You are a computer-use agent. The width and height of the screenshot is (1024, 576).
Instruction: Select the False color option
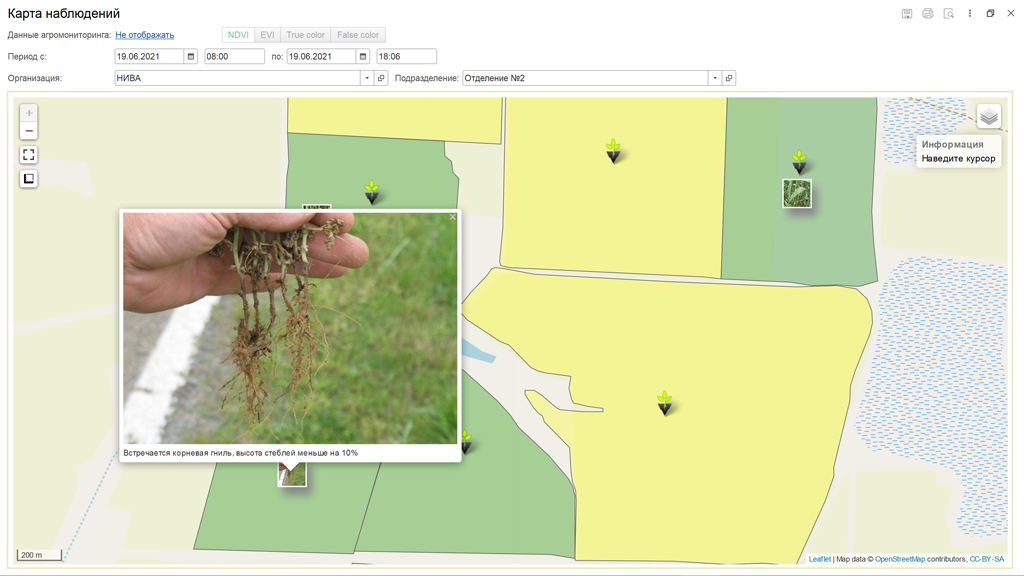click(357, 35)
